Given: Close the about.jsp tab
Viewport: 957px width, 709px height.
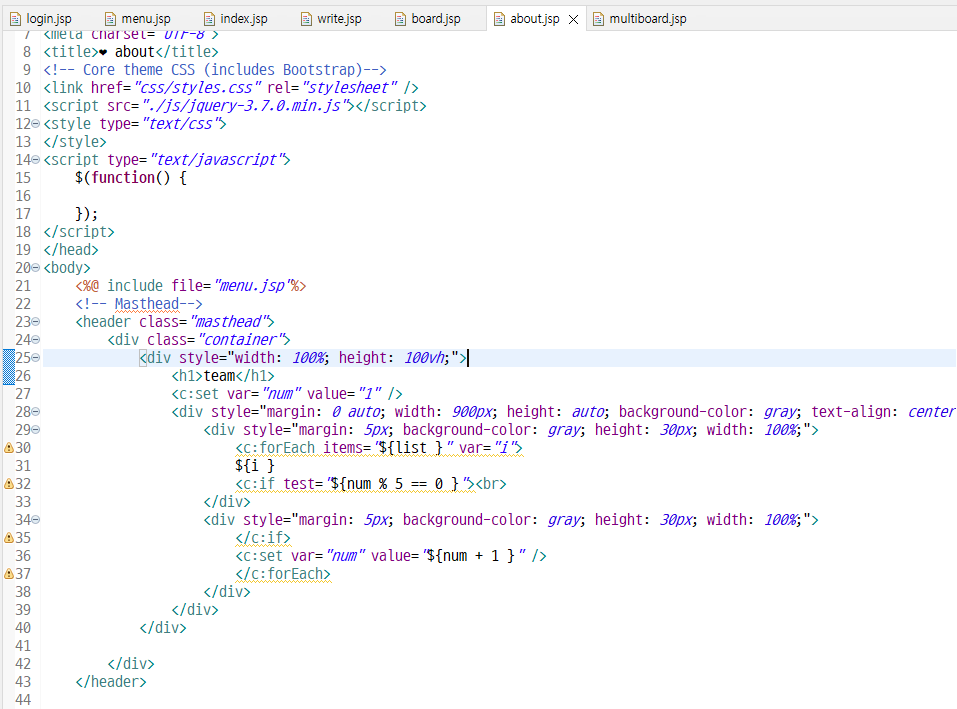Looking at the screenshot, I should tap(574, 20).
